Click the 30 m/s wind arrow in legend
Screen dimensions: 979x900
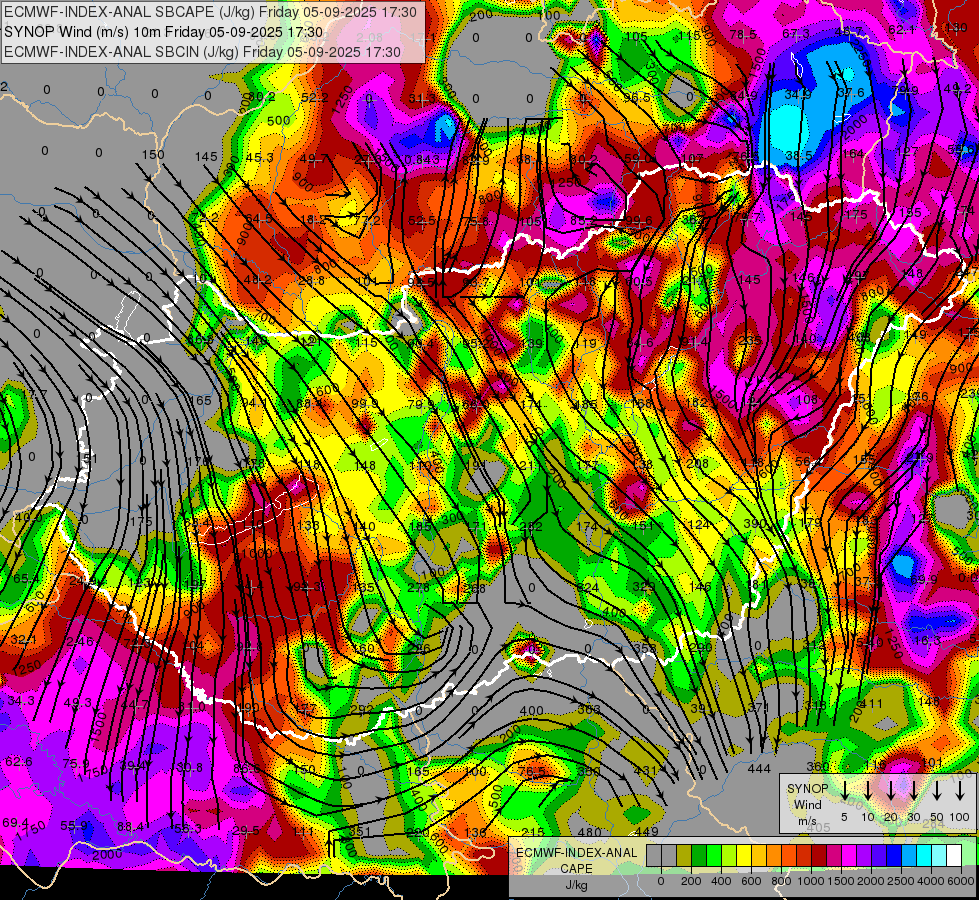(913, 791)
